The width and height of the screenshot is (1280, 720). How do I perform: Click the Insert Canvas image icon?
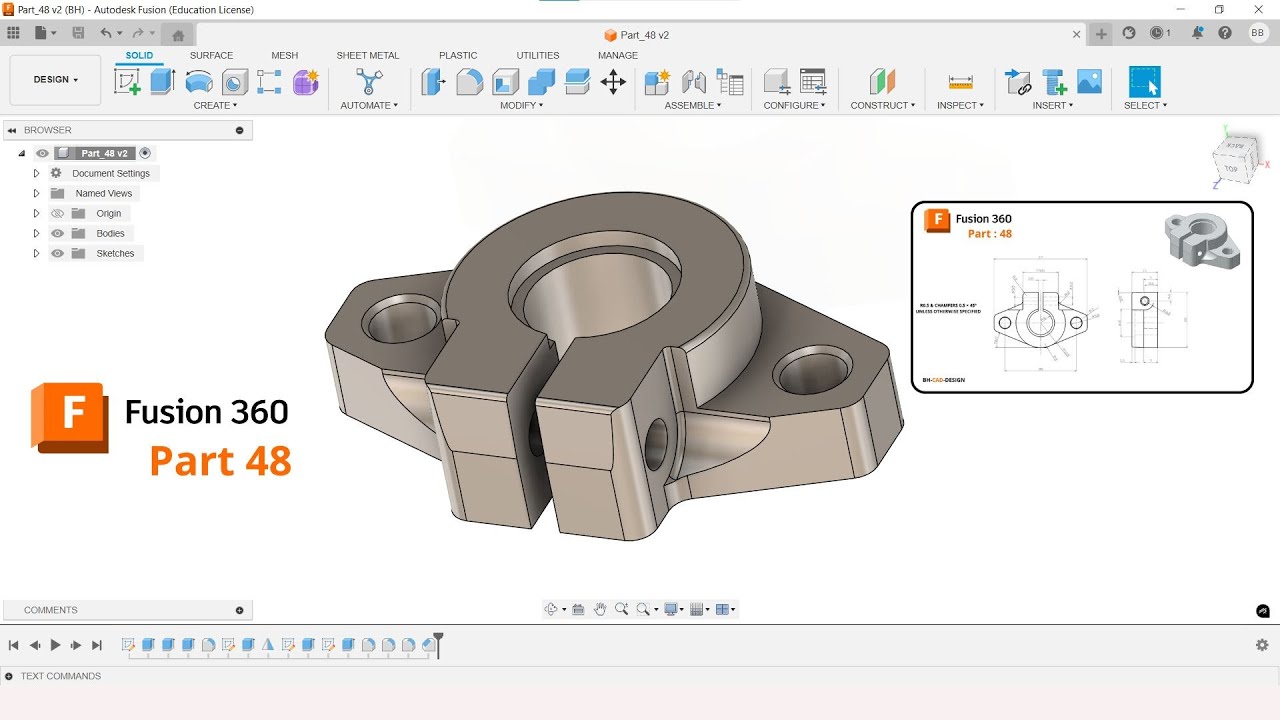[x=1090, y=82]
